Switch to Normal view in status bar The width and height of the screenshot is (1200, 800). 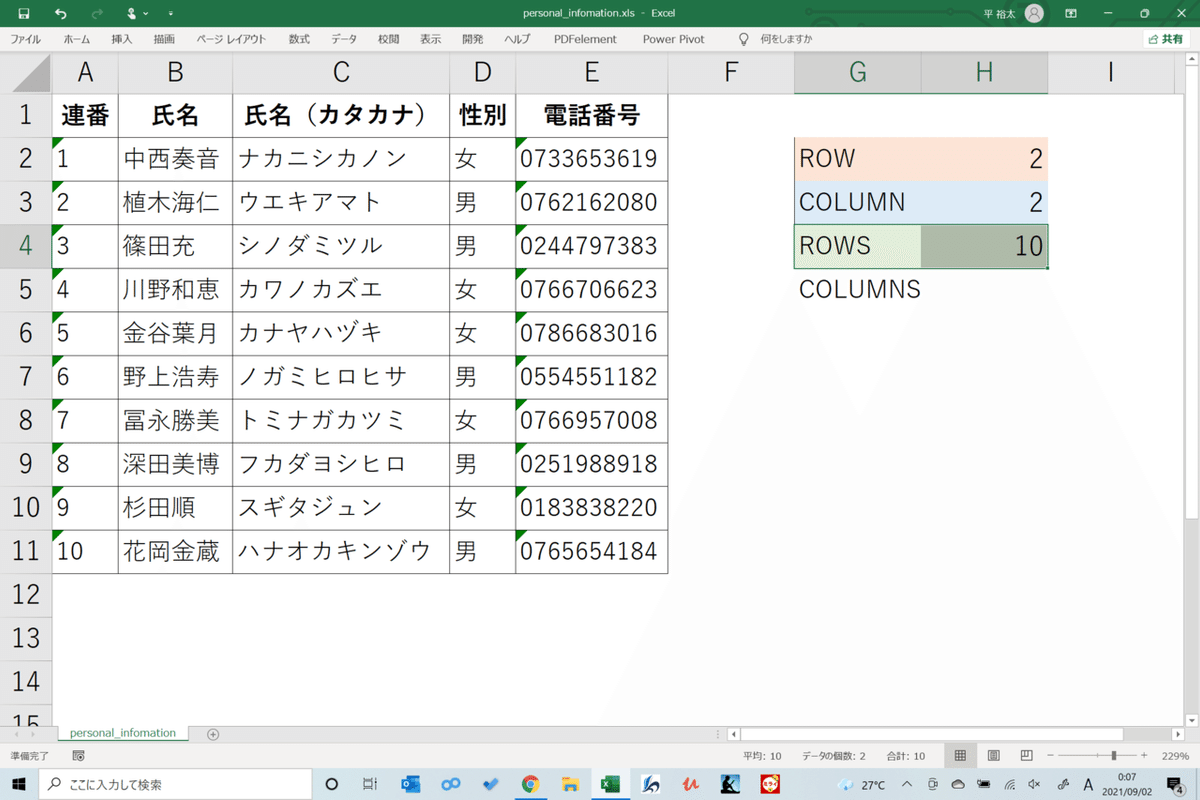(x=960, y=756)
